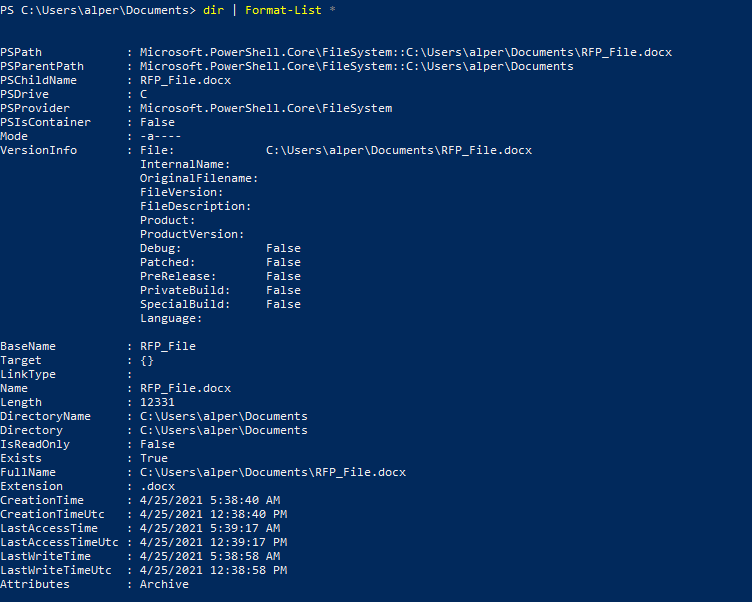752x602 pixels.
Task: Click the IsReadOnly property label
Action: pos(35,444)
